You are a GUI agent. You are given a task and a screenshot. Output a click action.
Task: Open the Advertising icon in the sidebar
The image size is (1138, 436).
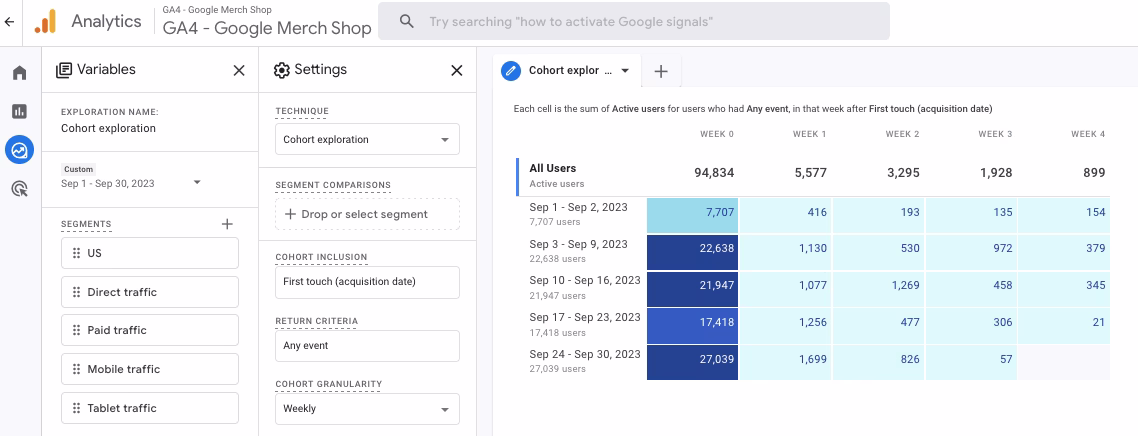[20, 189]
